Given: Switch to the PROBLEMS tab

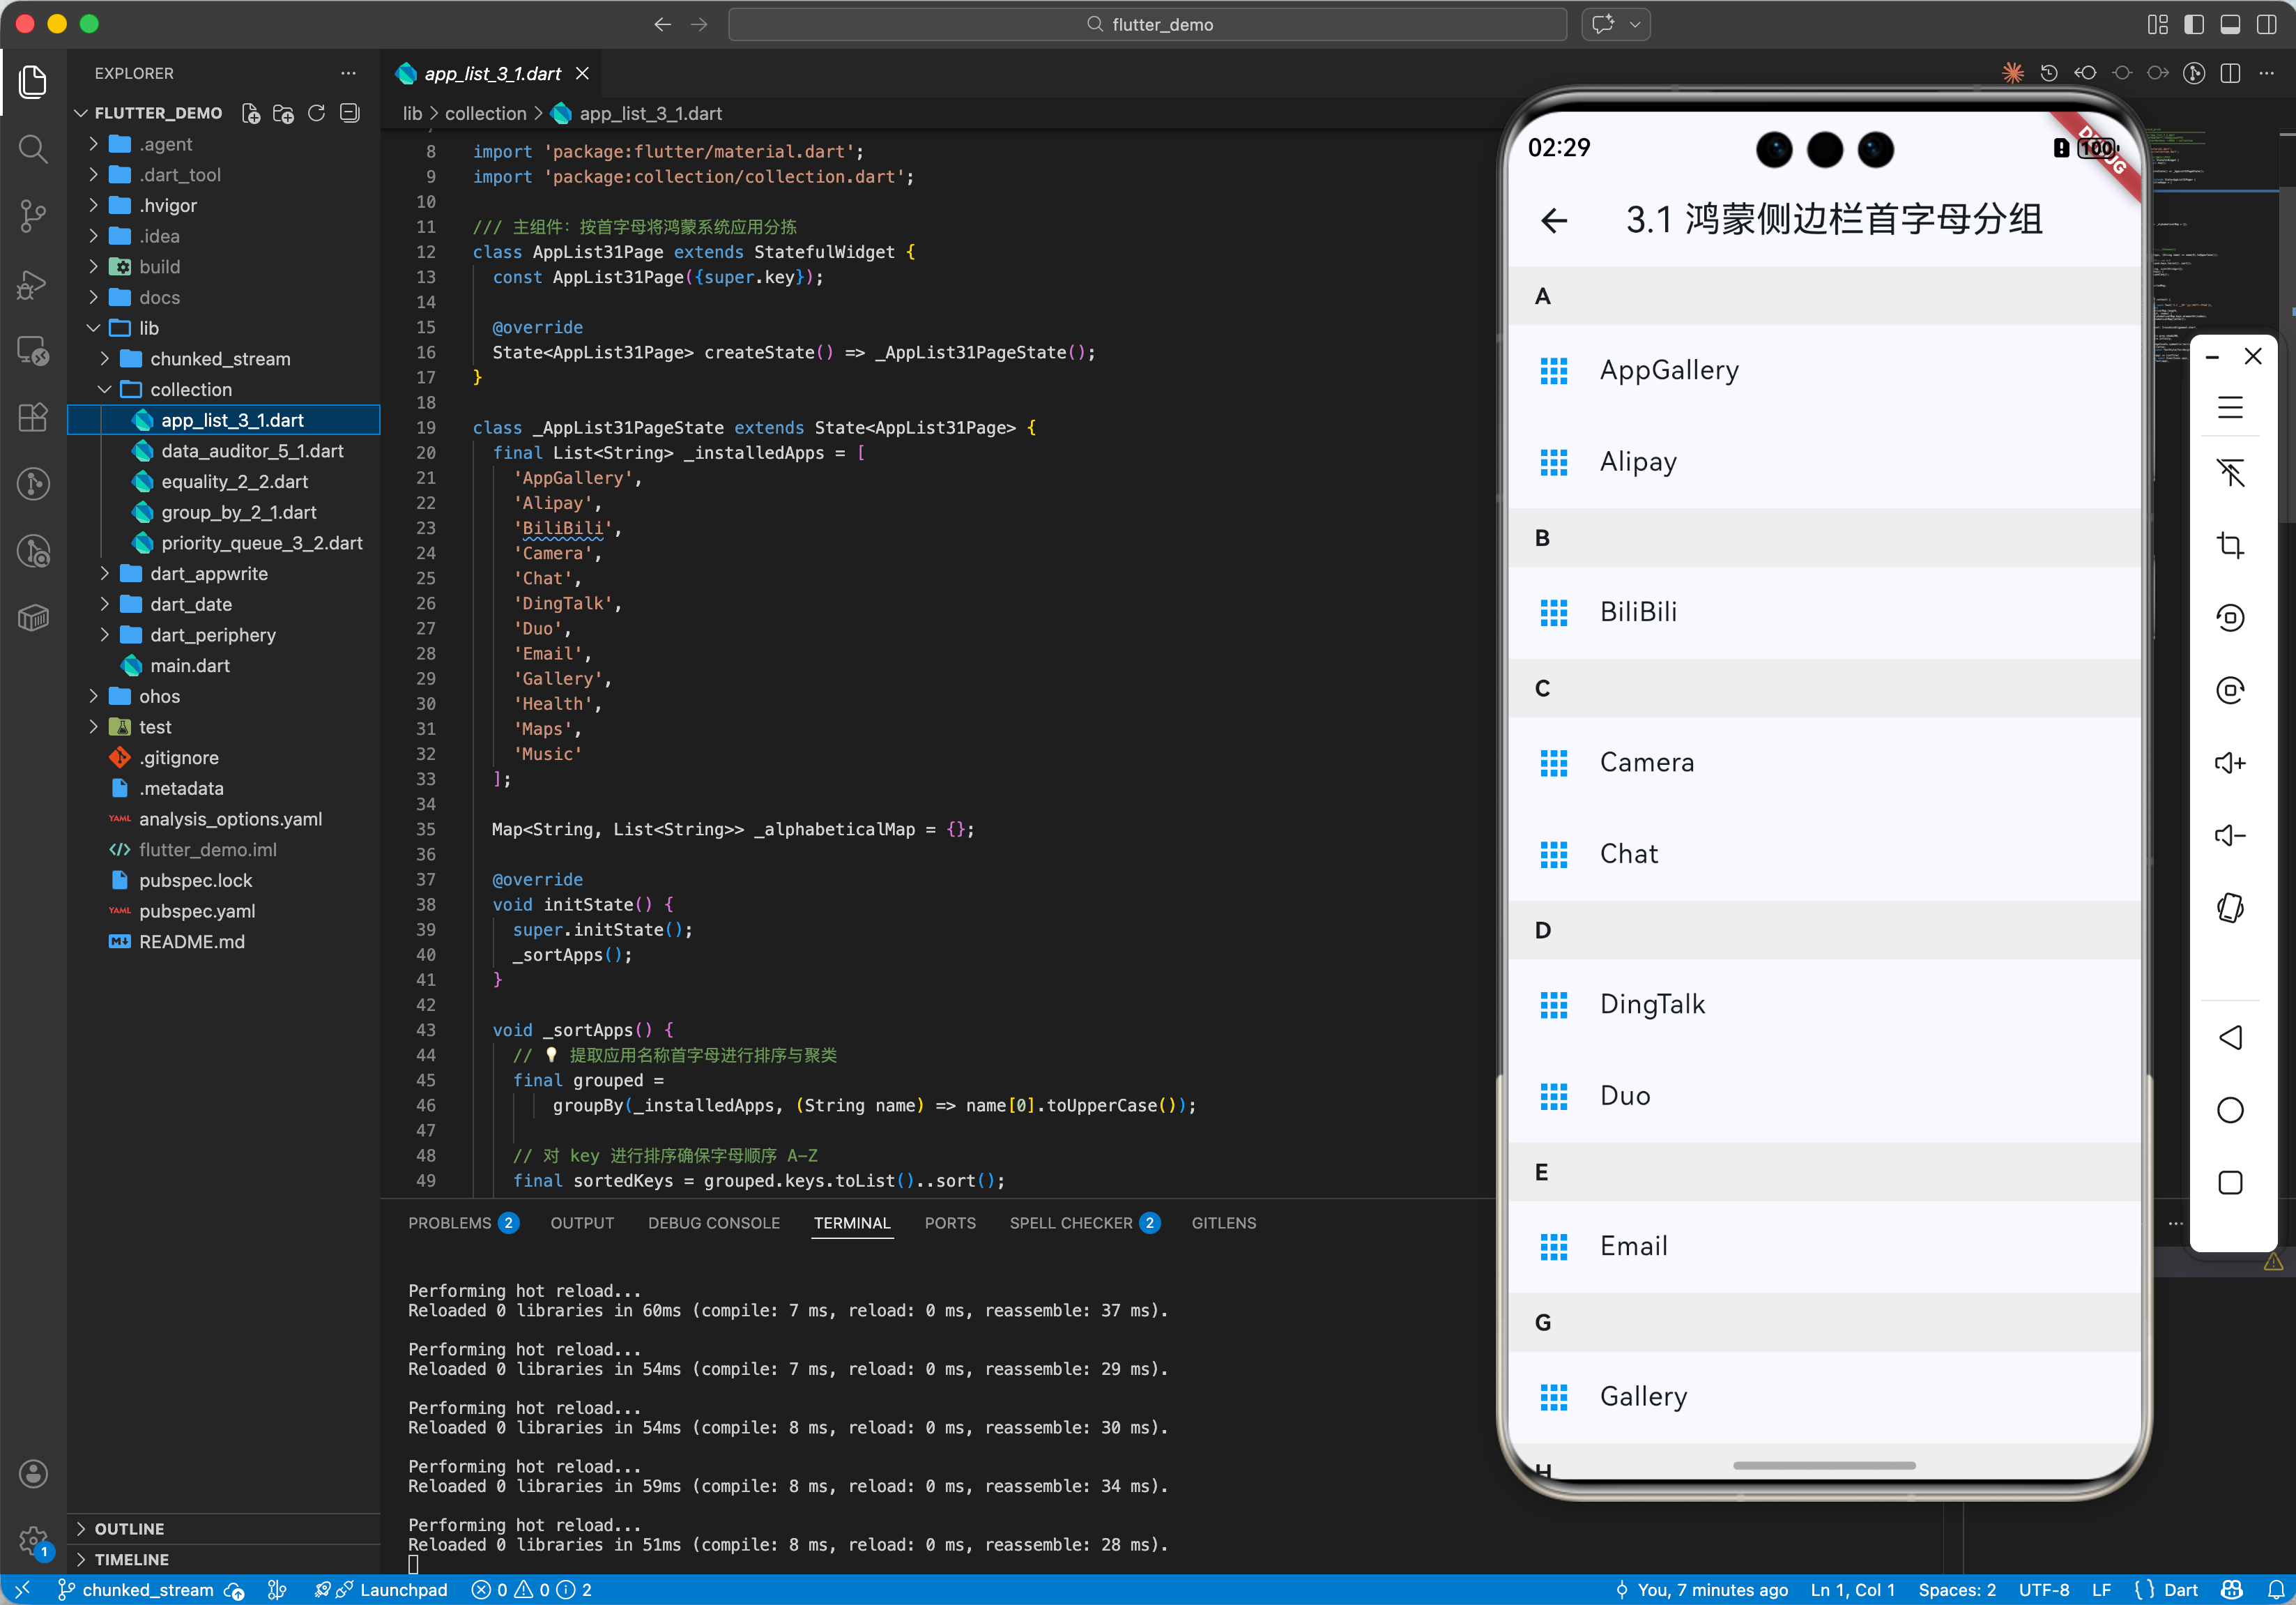Looking at the screenshot, I should pos(449,1222).
